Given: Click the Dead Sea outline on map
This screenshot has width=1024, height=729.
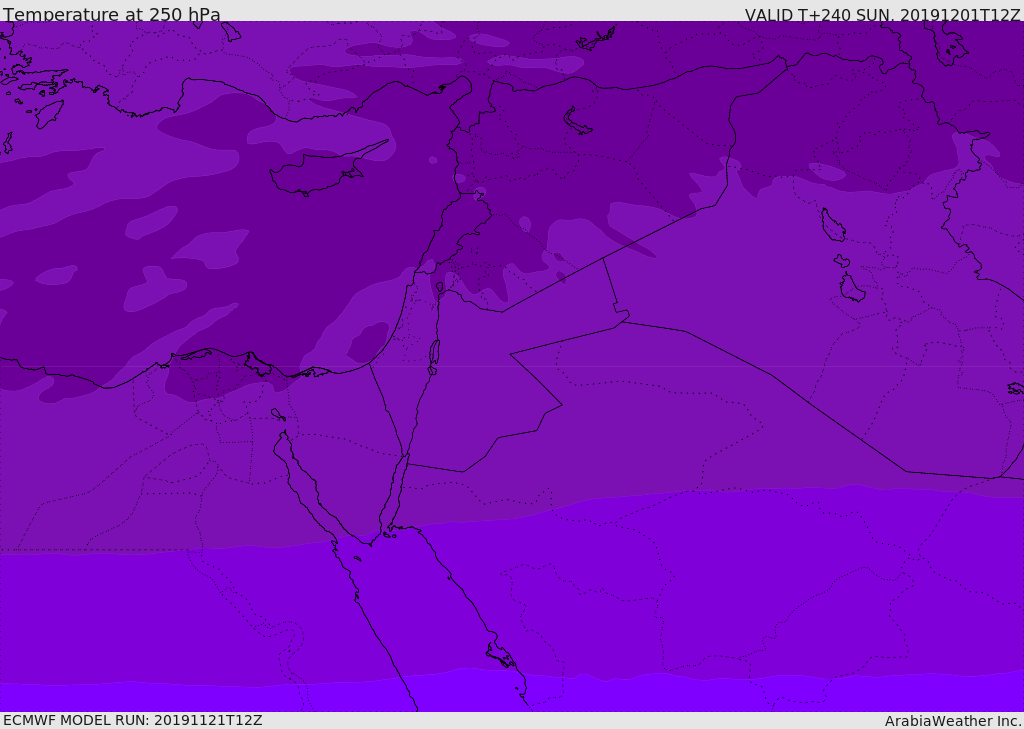Looking at the screenshot, I should 434,356.
